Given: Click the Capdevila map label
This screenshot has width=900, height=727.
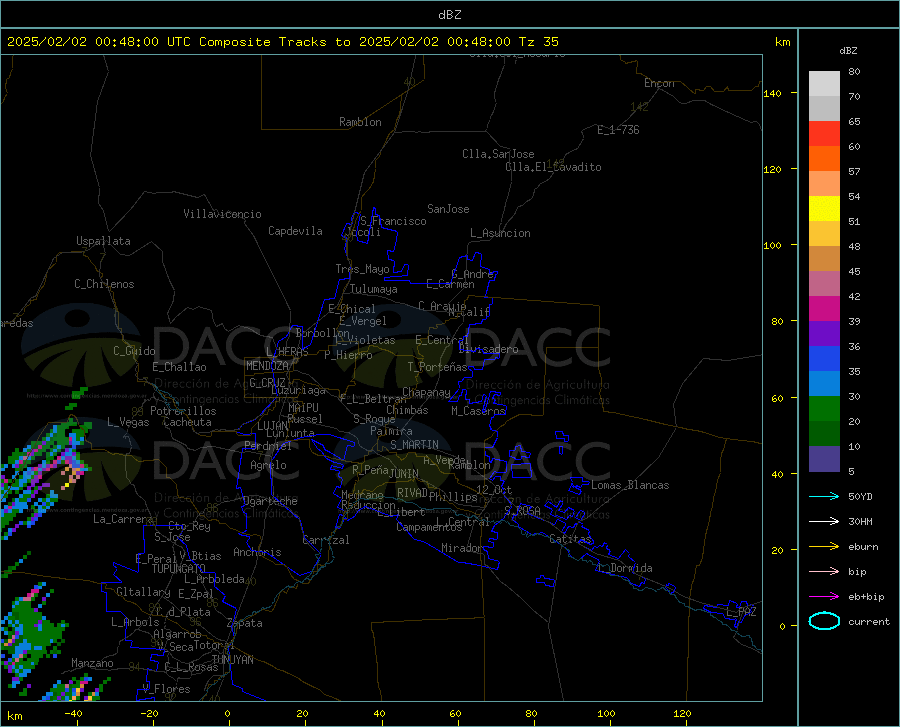Looking at the screenshot, I should 295,231.
